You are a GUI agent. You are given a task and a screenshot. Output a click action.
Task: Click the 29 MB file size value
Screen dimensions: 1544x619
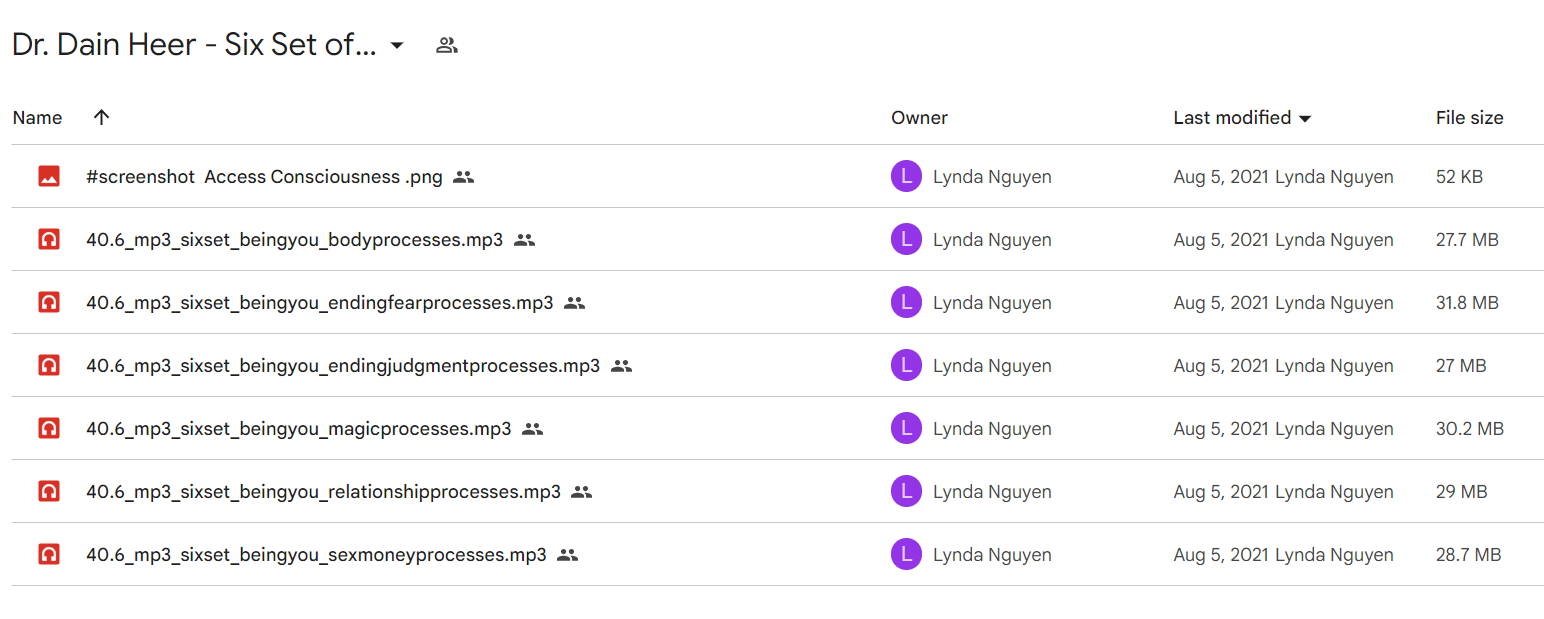[1461, 492]
